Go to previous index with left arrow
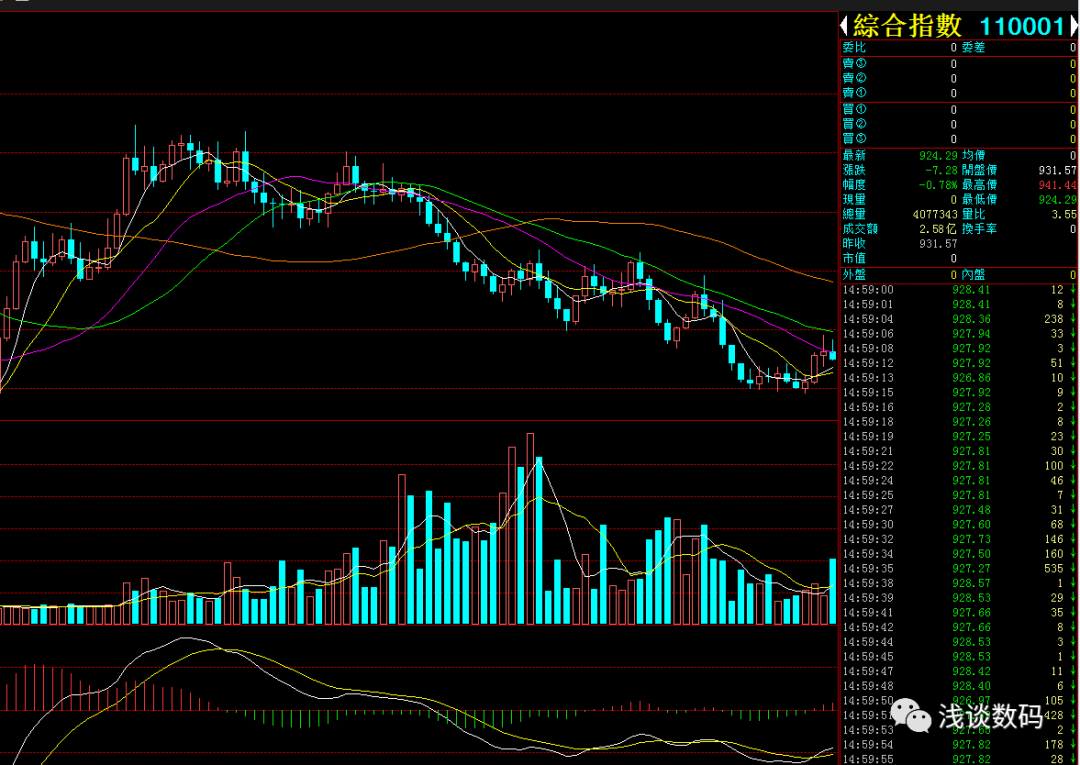 coord(844,27)
